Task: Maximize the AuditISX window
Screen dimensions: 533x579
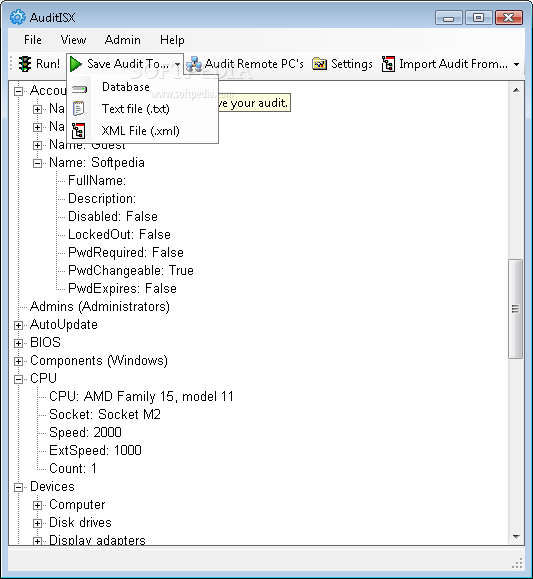Action: 479,17
